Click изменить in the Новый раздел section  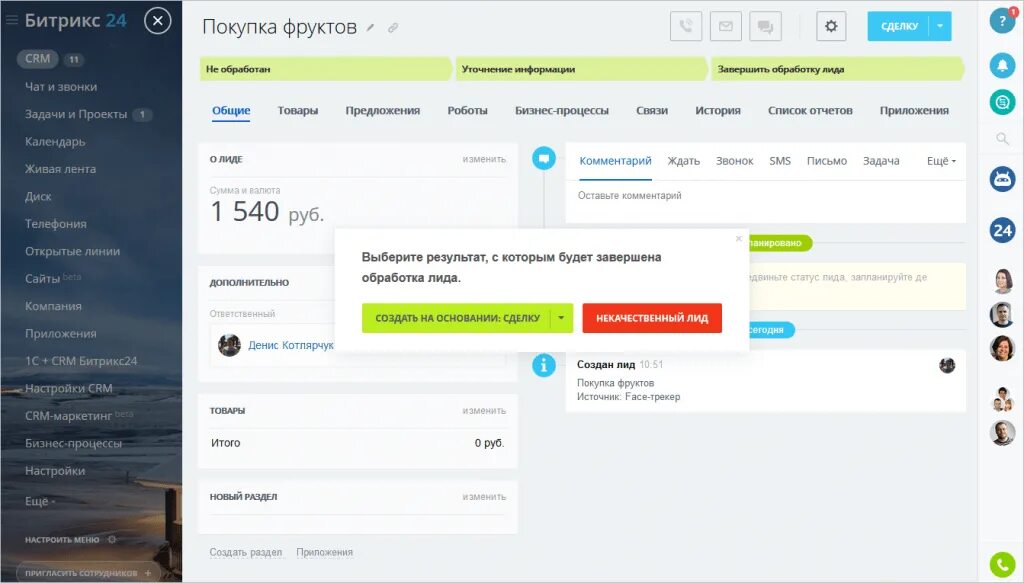(x=484, y=497)
